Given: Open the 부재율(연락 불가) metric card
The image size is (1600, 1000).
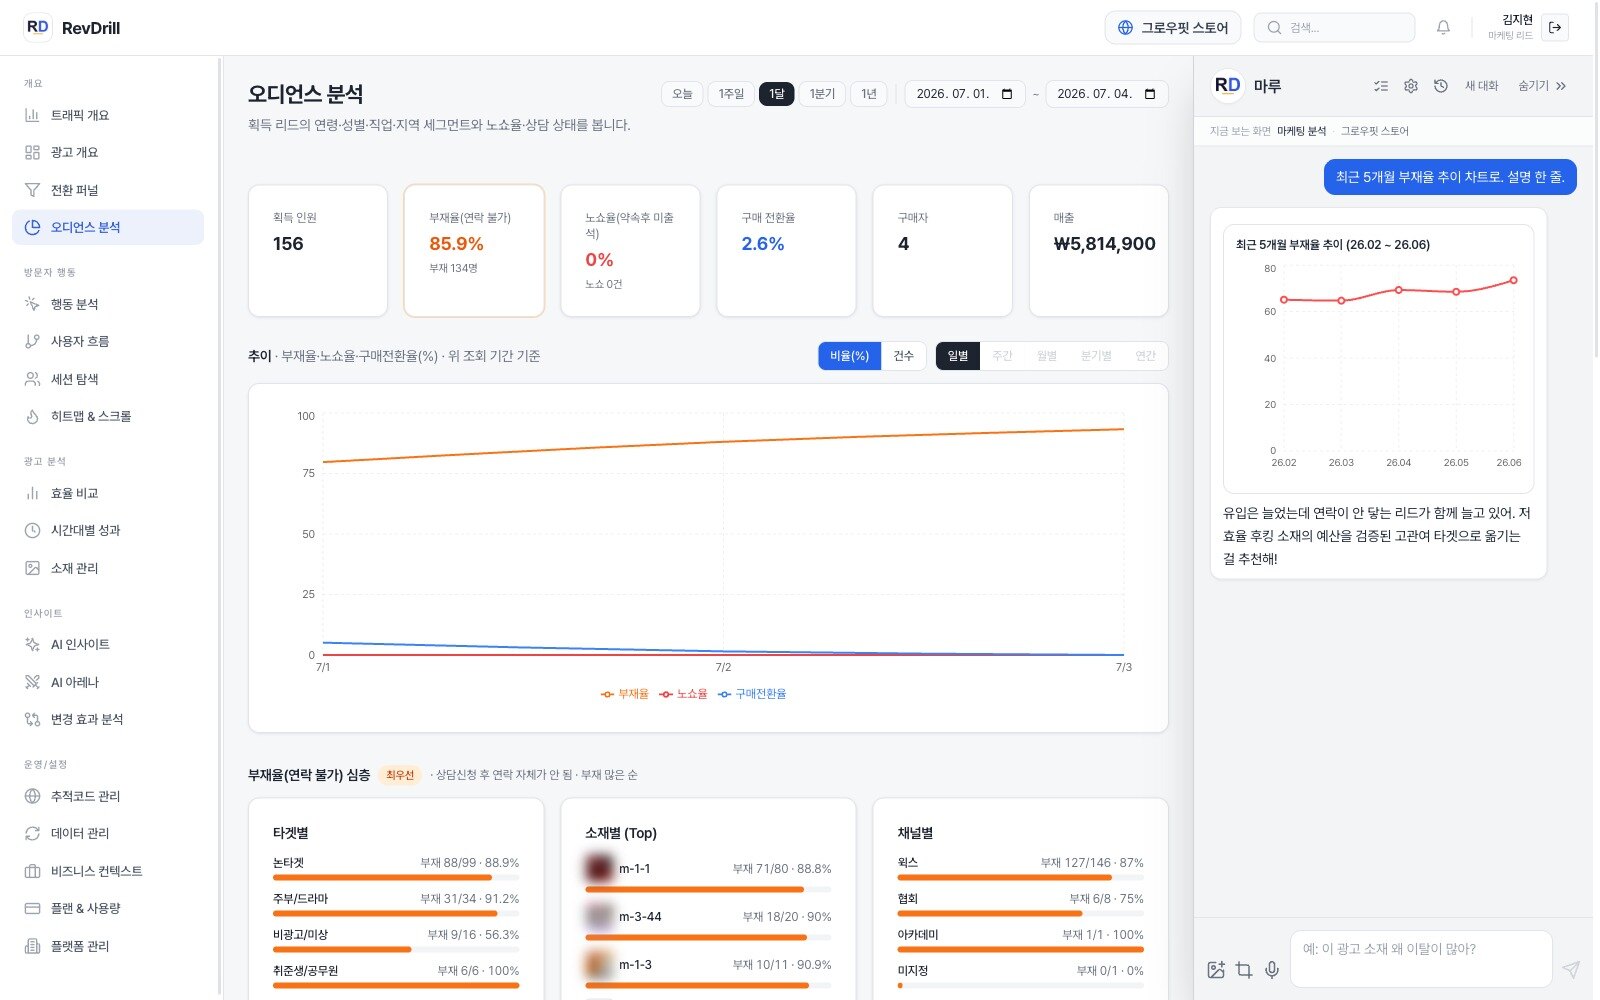Looking at the screenshot, I should coord(474,250).
